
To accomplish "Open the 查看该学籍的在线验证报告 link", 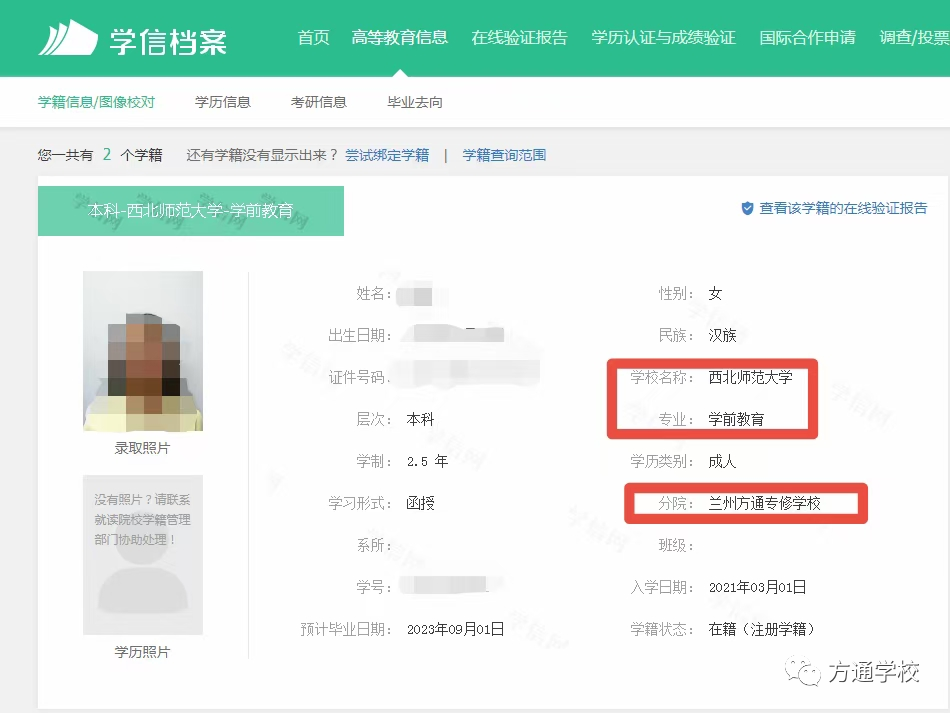I will [843, 208].
